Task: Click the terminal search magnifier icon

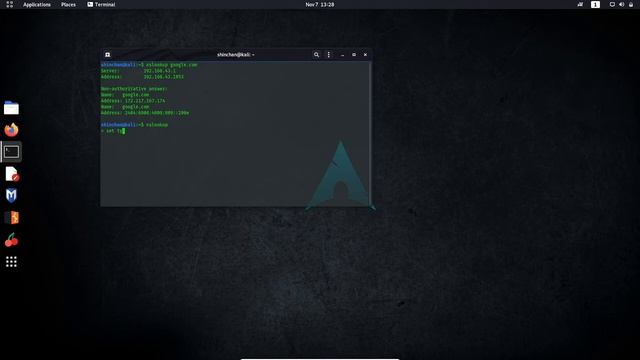Action: 316,55
